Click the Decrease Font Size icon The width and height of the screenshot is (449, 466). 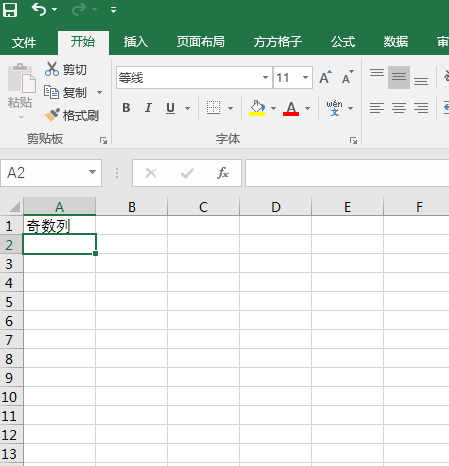click(x=348, y=77)
